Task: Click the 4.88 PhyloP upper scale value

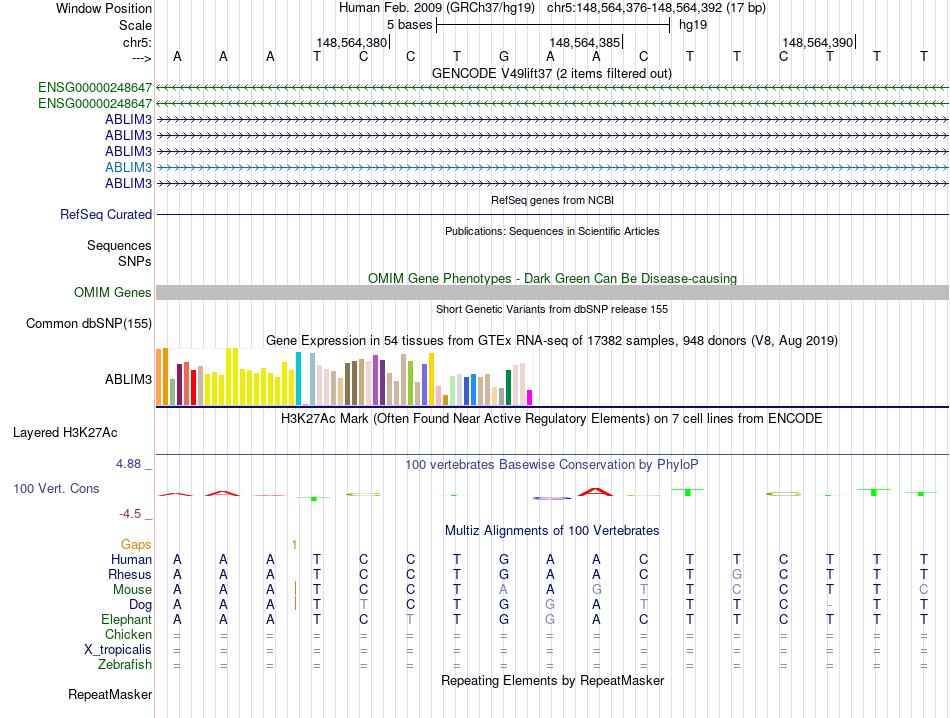Action: coord(128,464)
